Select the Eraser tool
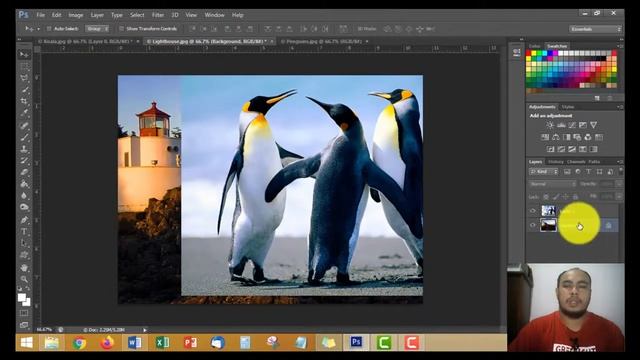The height and width of the screenshot is (360, 640). pyautogui.click(x=24, y=173)
